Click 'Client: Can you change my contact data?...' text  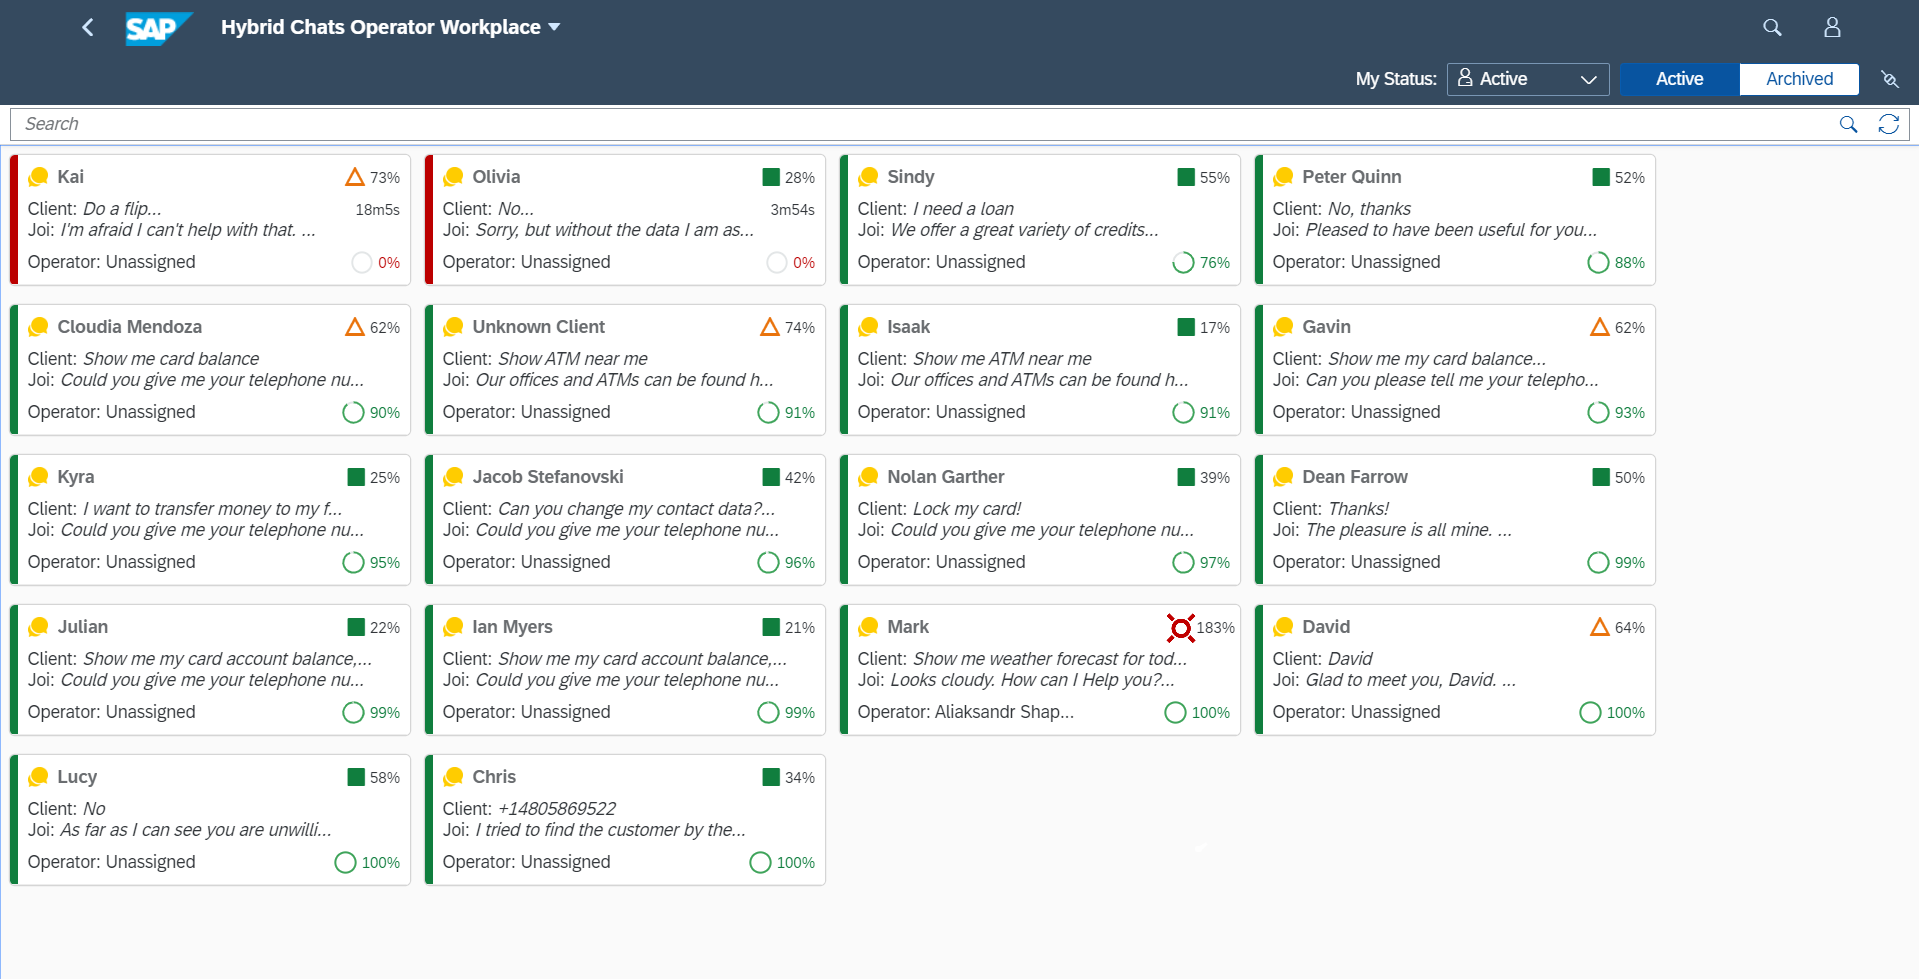(608, 509)
